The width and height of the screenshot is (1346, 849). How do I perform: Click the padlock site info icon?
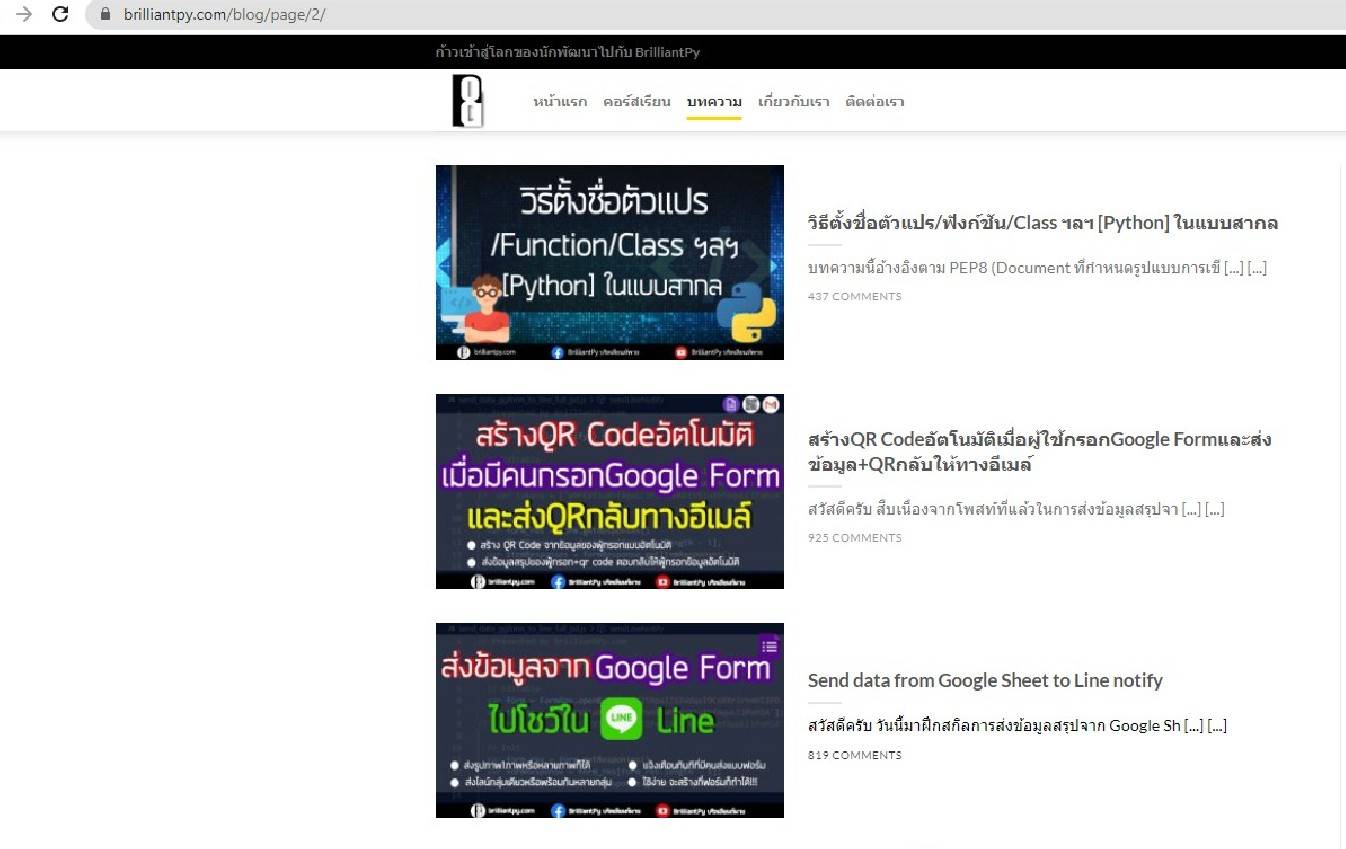coord(105,15)
